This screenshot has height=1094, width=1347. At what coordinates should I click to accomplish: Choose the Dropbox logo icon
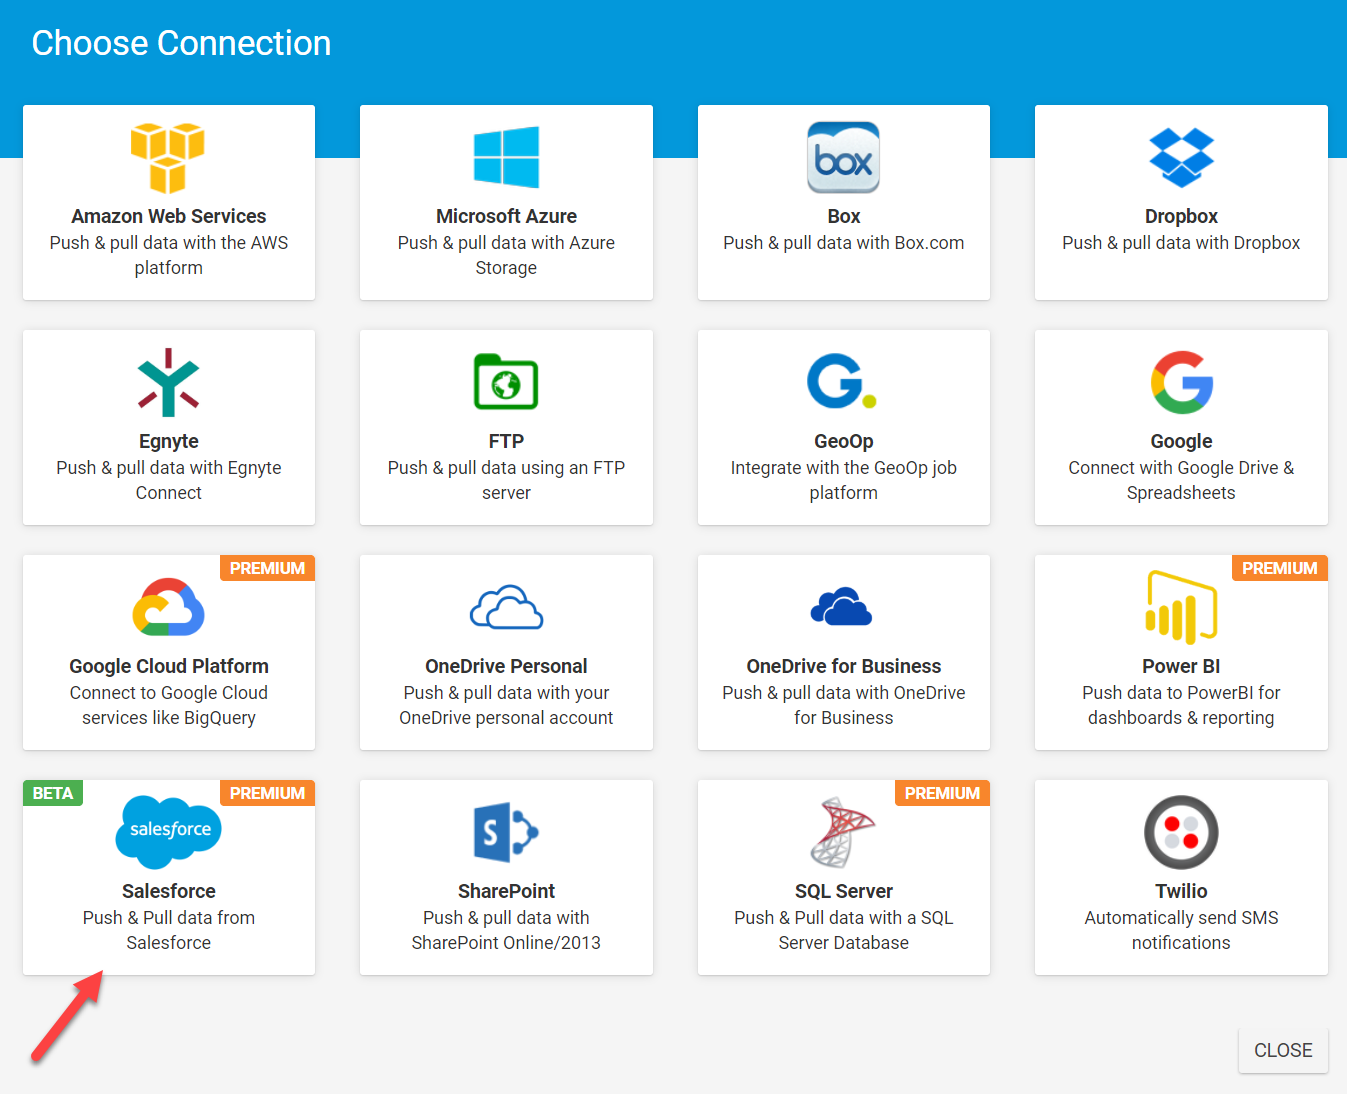1181,157
